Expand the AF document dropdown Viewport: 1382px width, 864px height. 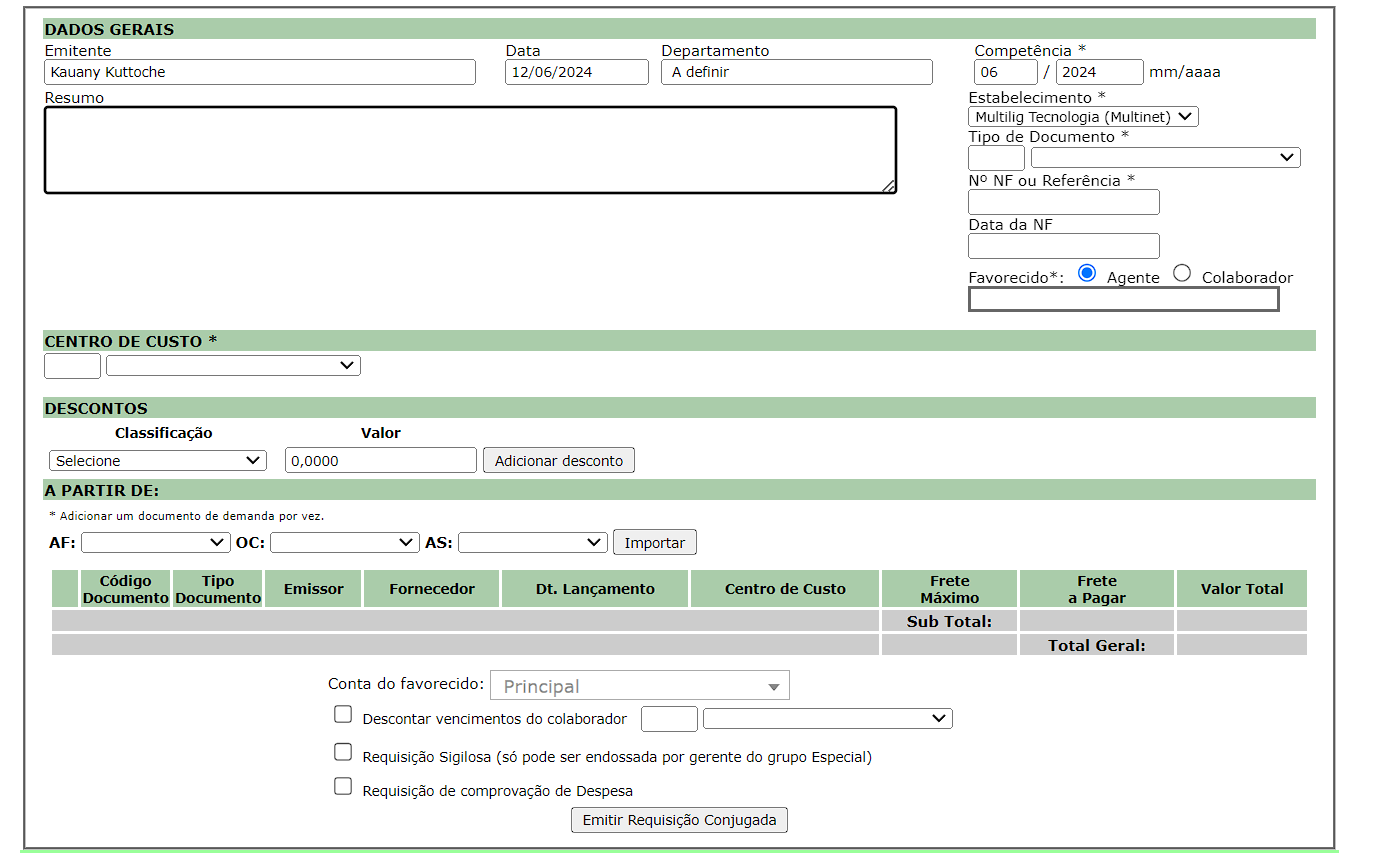(155, 542)
